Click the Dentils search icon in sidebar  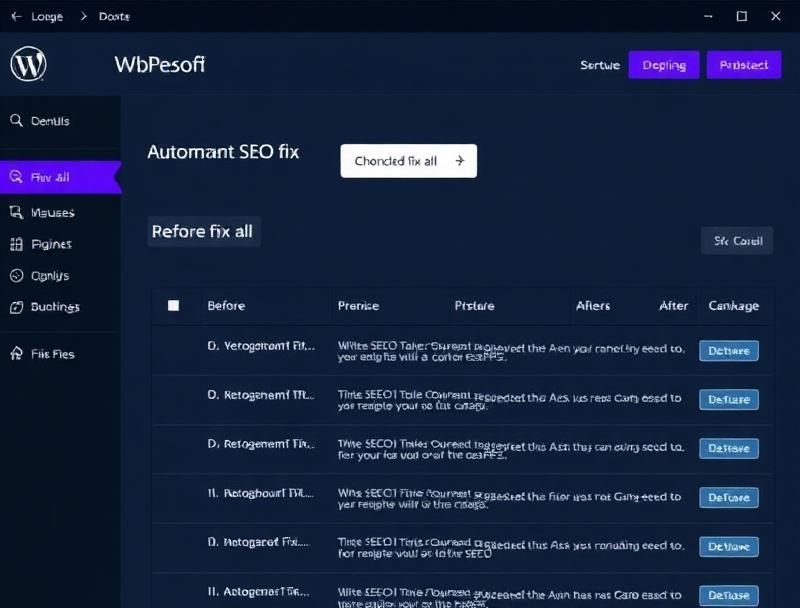[16, 121]
